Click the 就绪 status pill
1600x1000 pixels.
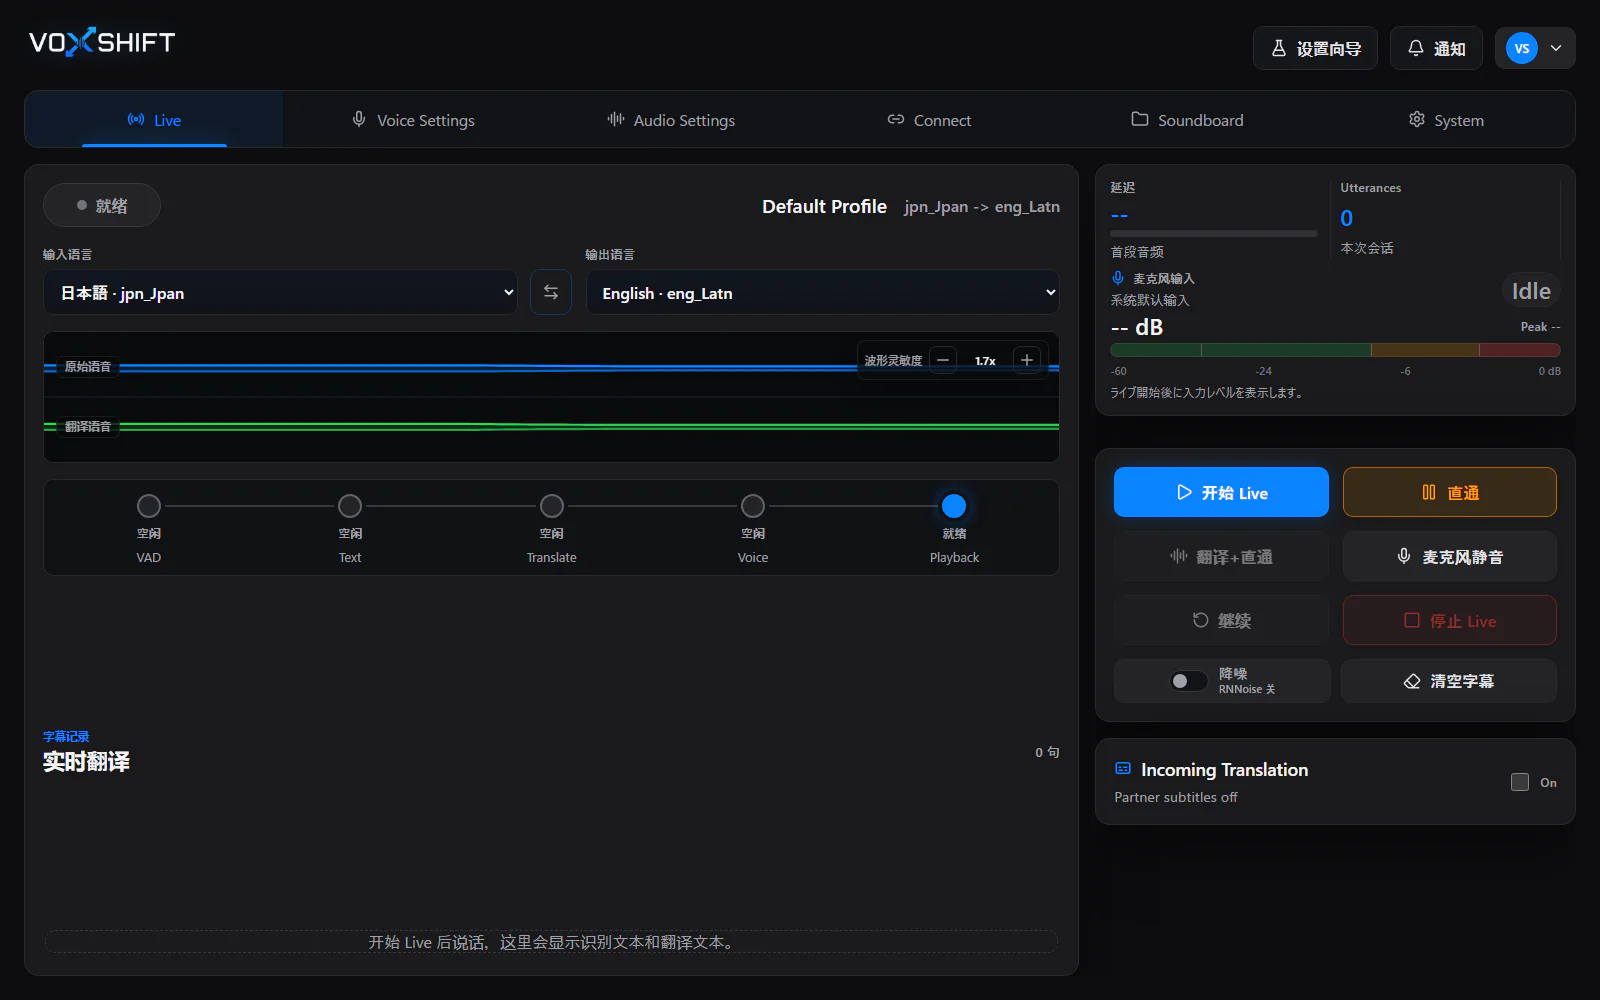point(102,205)
